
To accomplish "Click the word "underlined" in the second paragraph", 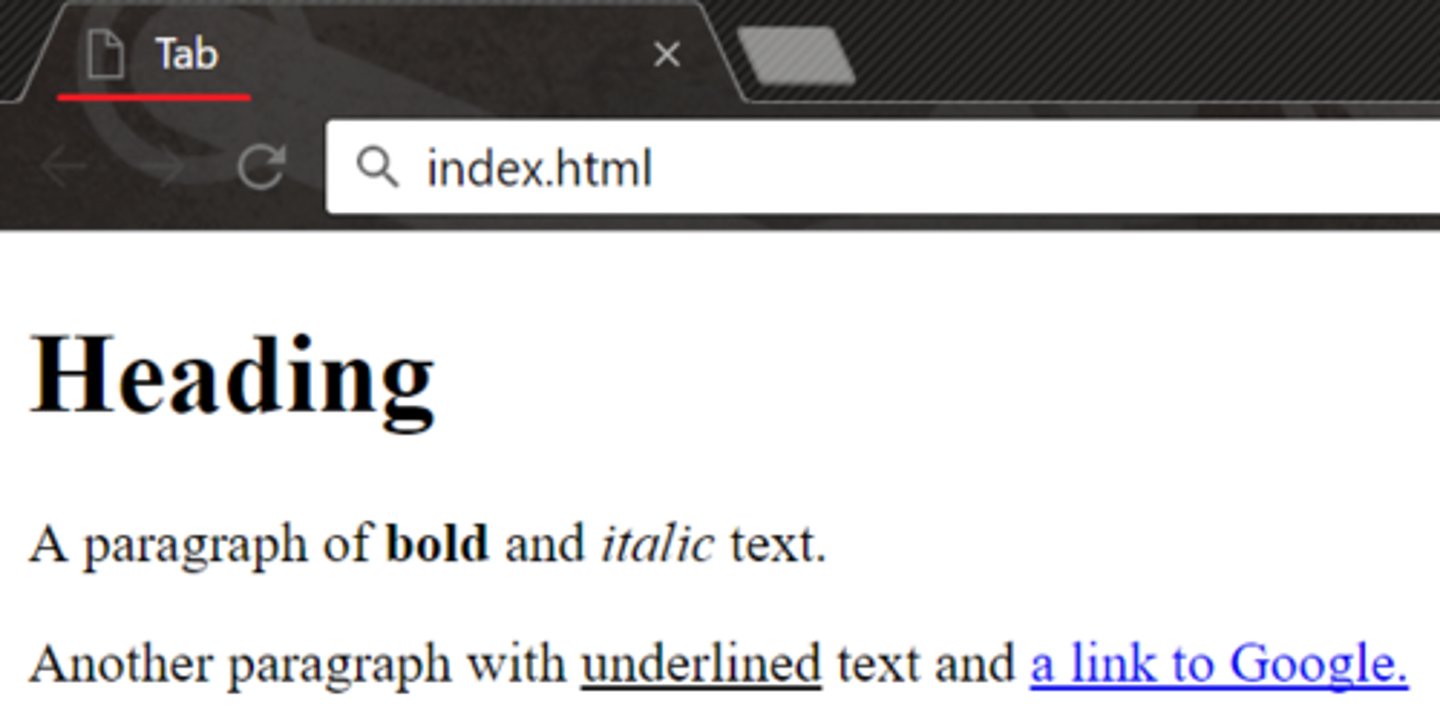I will click(701, 664).
